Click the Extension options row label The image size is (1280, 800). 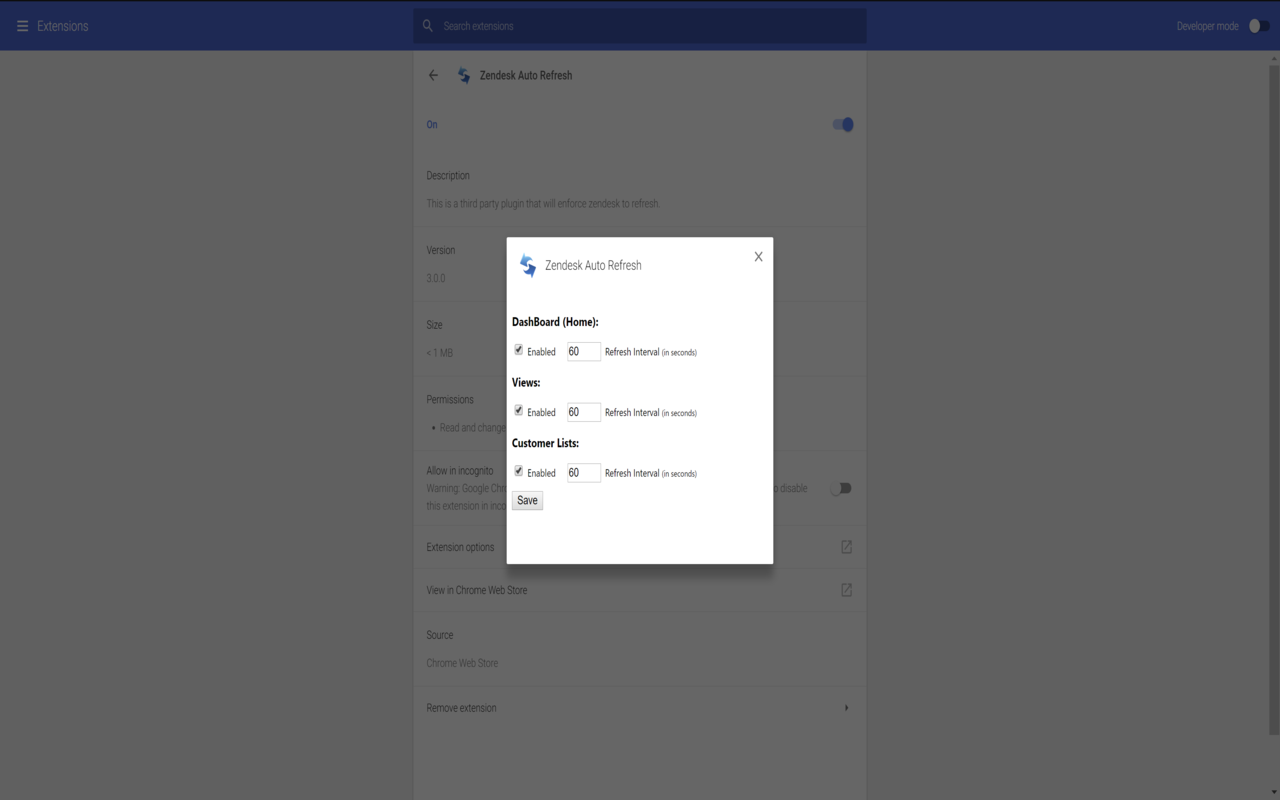point(460,547)
